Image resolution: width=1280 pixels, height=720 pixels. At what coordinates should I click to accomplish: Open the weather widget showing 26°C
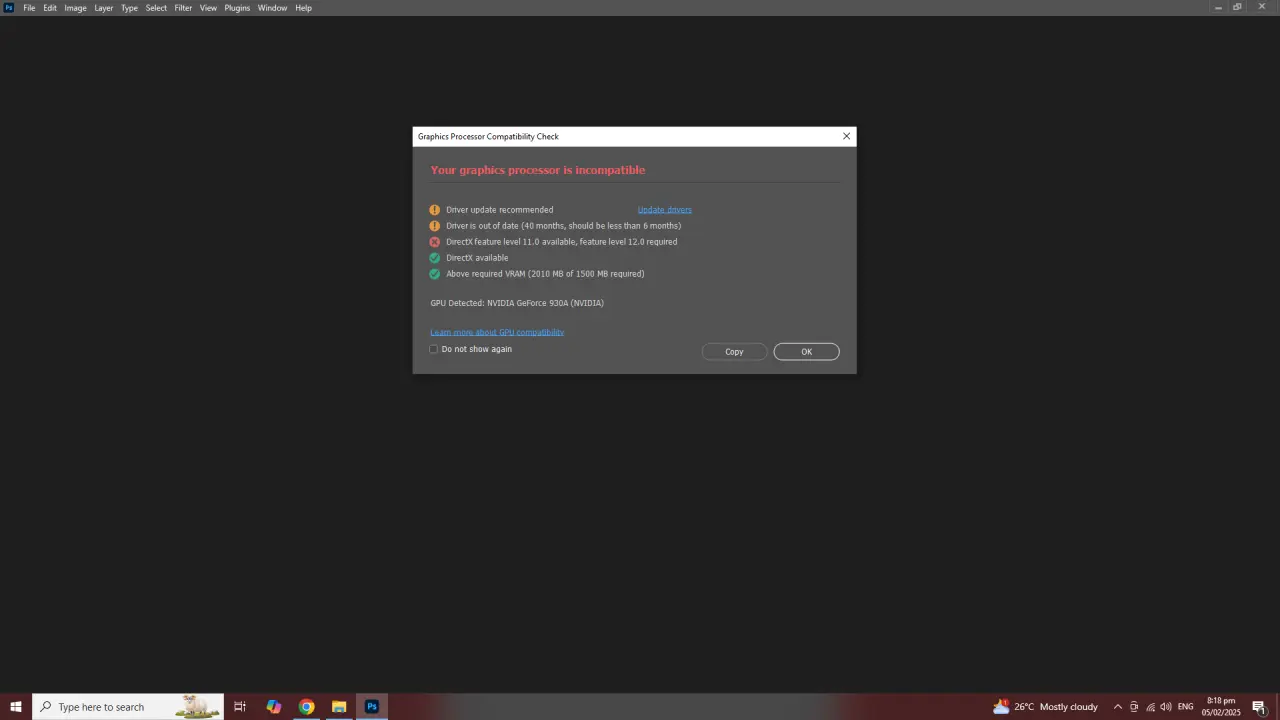[x=1045, y=707]
